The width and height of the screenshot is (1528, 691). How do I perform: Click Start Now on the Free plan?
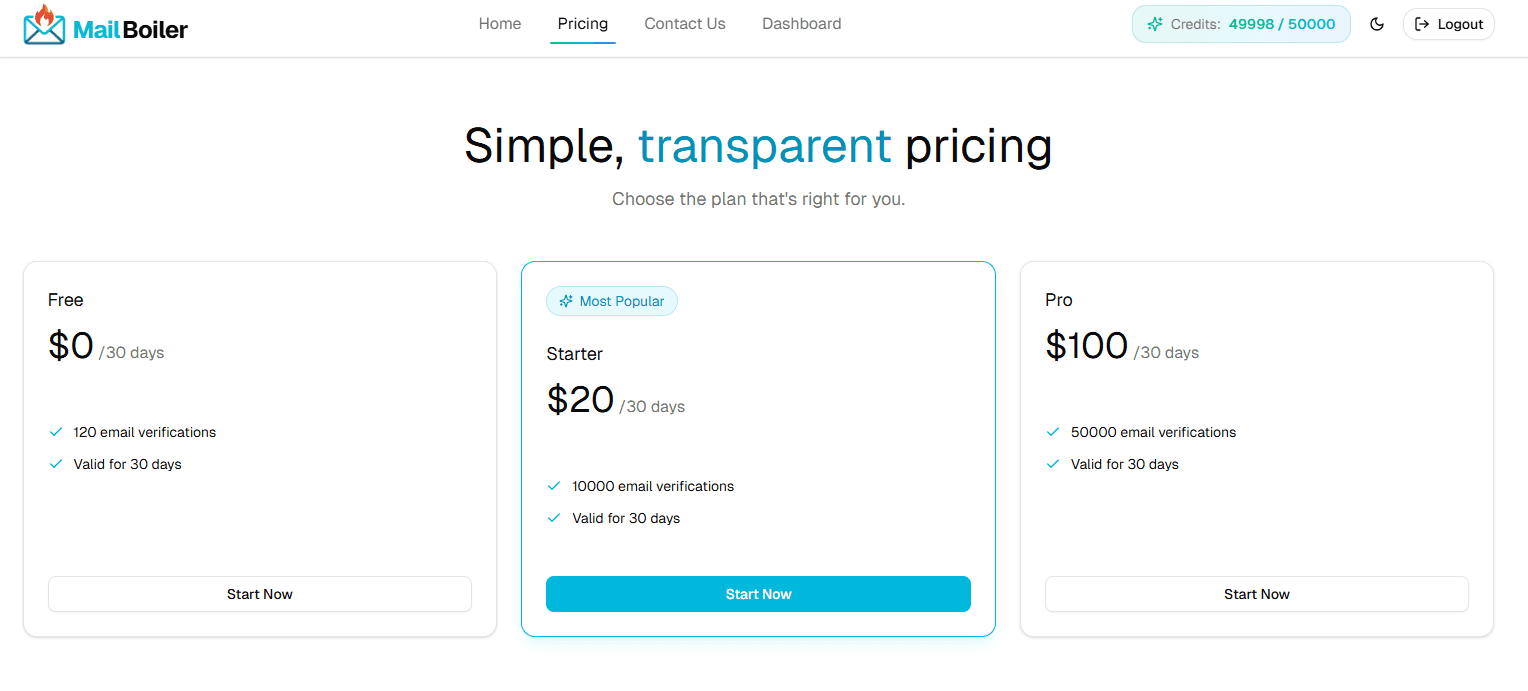point(259,594)
